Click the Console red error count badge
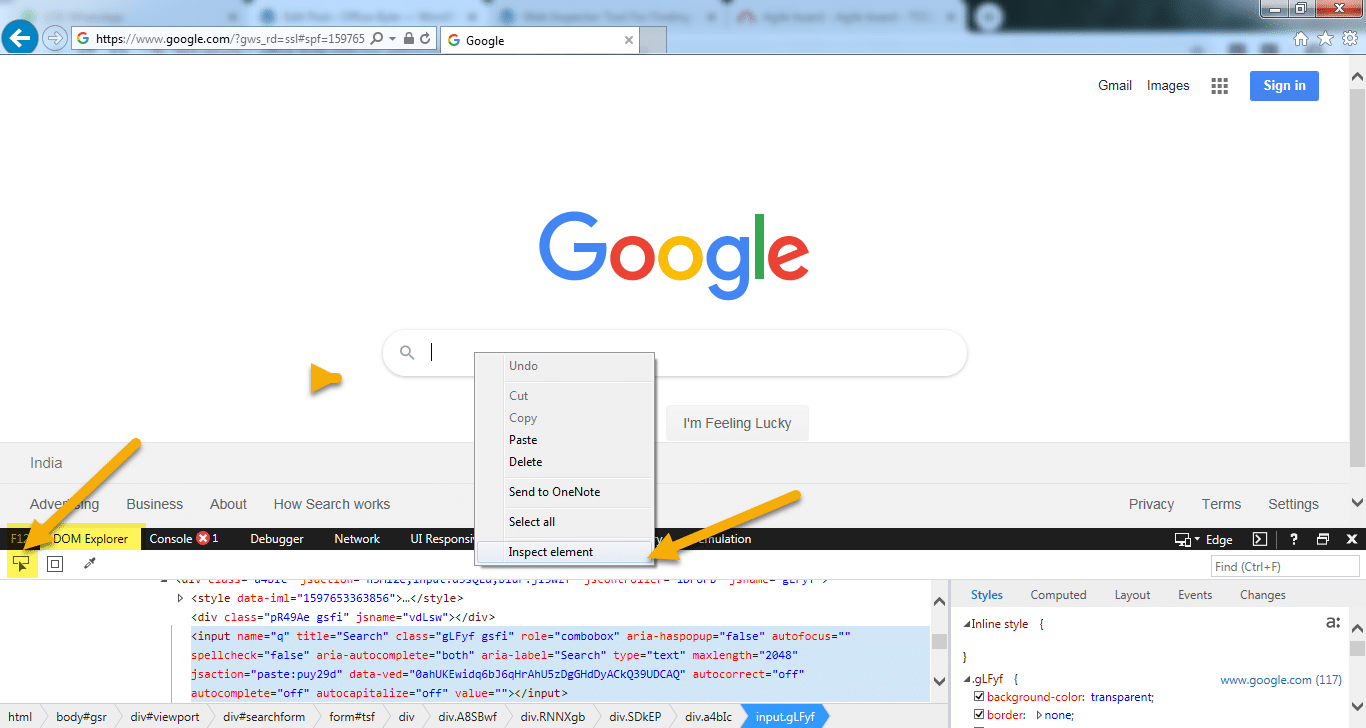The image size is (1366, 728). click(x=204, y=538)
